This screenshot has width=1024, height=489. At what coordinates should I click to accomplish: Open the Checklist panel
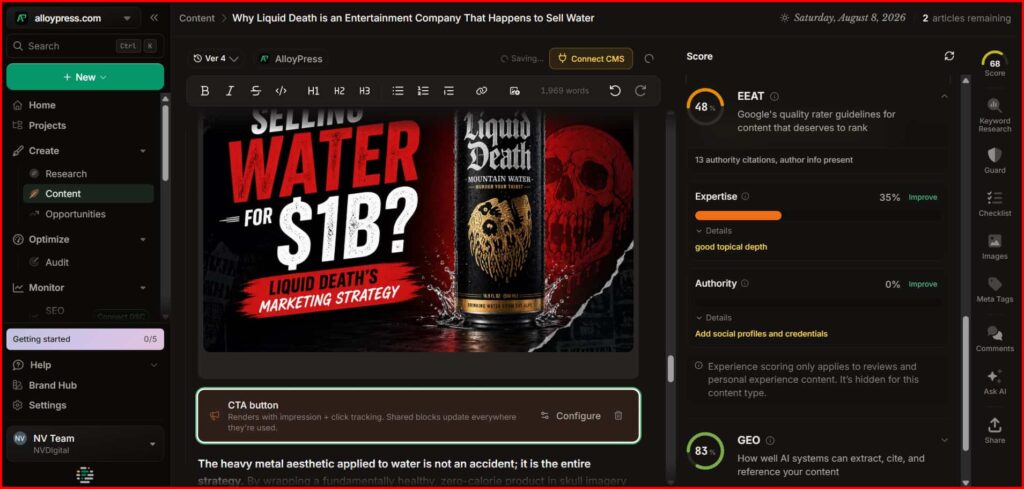pyautogui.click(x=995, y=204)
